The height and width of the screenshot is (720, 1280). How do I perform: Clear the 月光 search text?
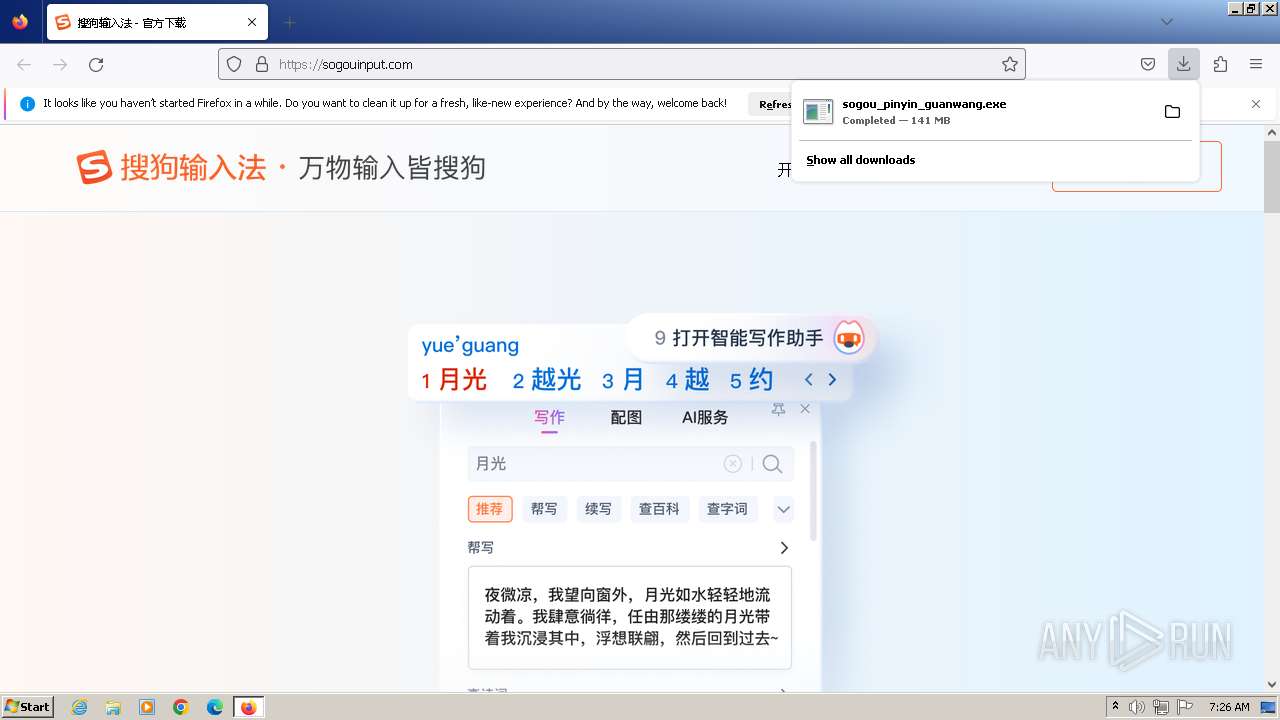pos(733,464)
